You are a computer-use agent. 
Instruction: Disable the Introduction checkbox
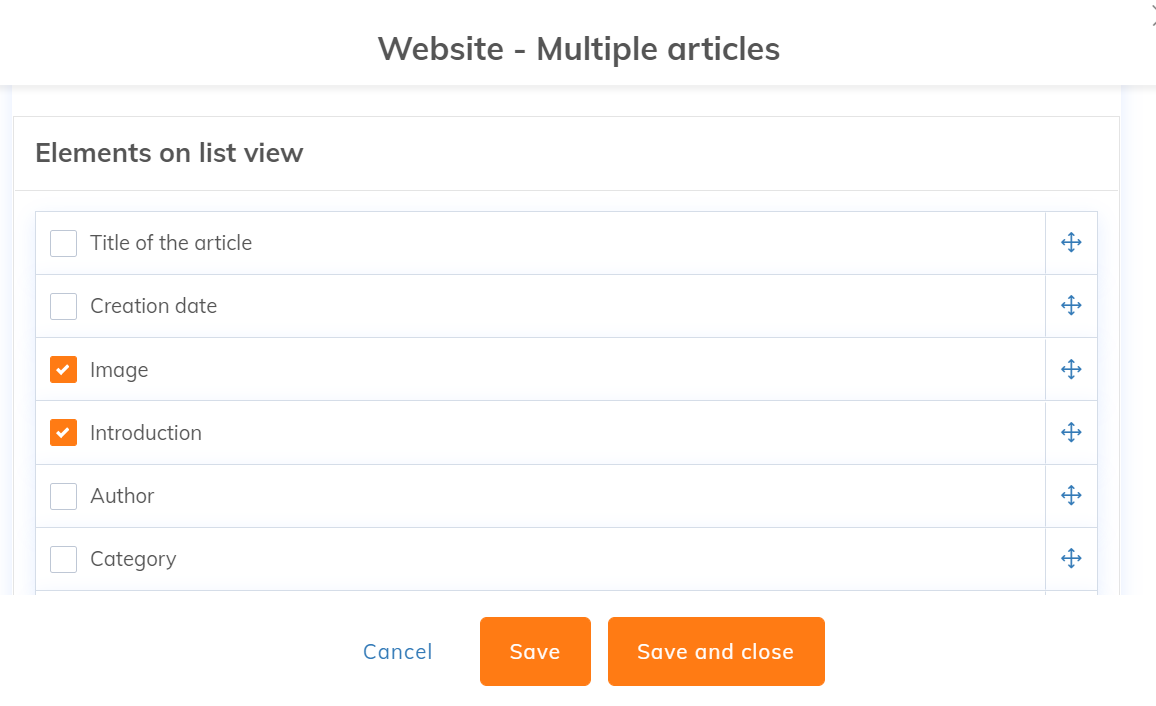[x=64, y=433]
